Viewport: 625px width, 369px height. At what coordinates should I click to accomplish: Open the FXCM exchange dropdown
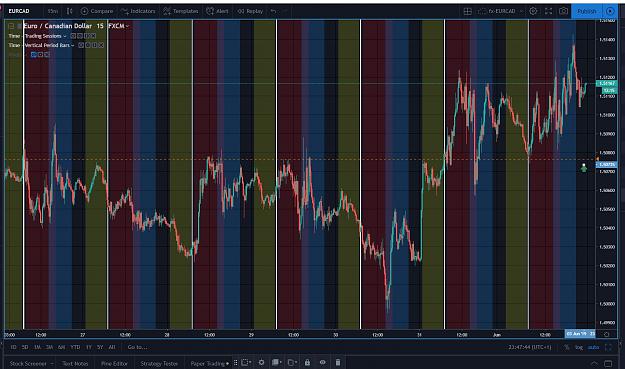pyautogui.click(x=118, y=26)
